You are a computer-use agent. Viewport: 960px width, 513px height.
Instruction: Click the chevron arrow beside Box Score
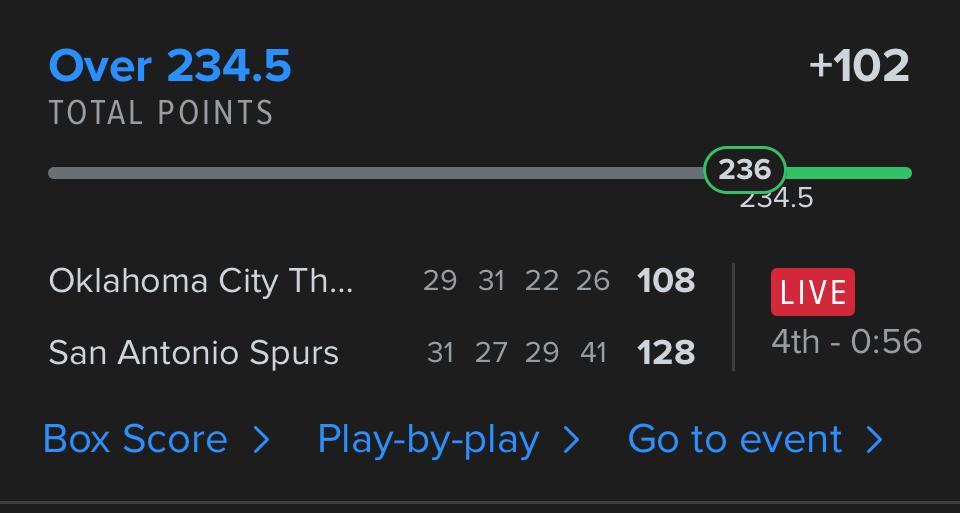coord(262,440)
